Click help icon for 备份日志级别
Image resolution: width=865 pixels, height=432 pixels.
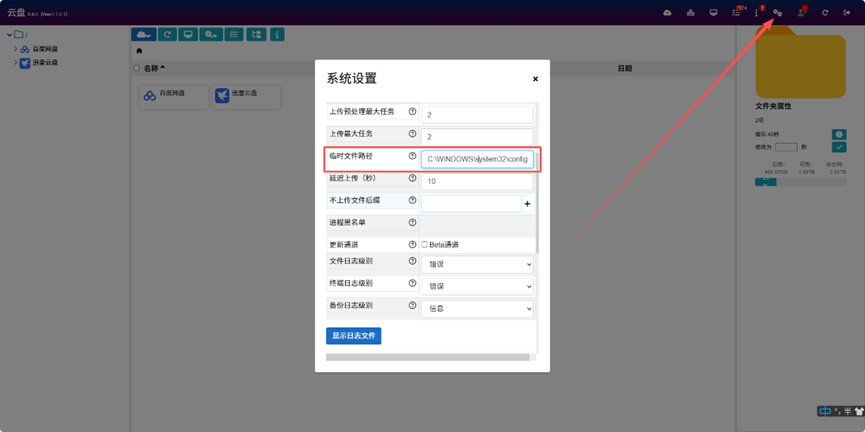click(x=412, y=305)
